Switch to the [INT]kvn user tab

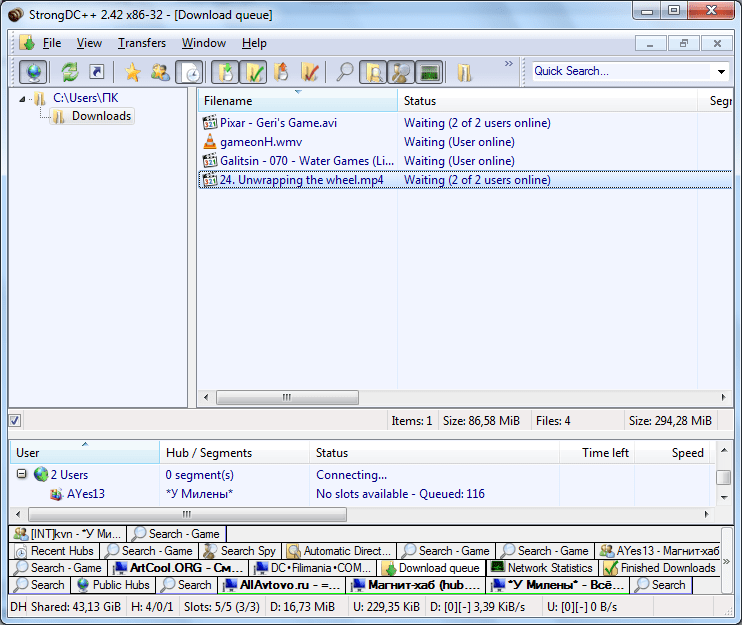67,534
